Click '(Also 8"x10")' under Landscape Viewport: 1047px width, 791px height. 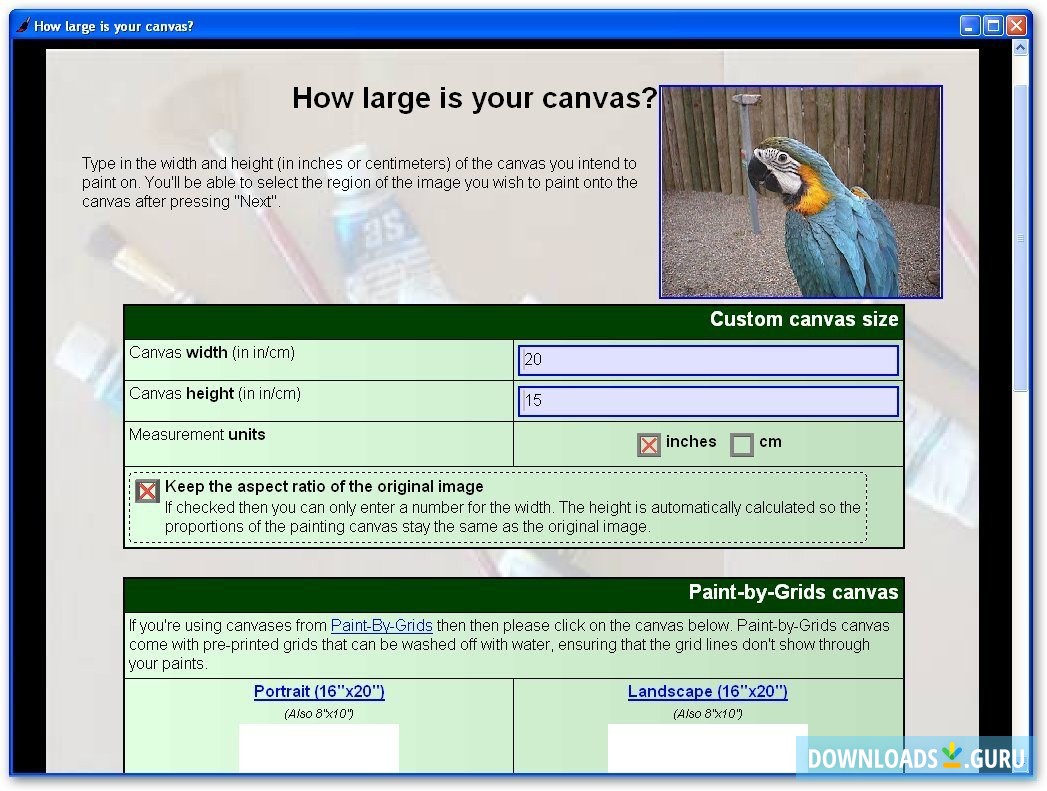click(707, 714)
